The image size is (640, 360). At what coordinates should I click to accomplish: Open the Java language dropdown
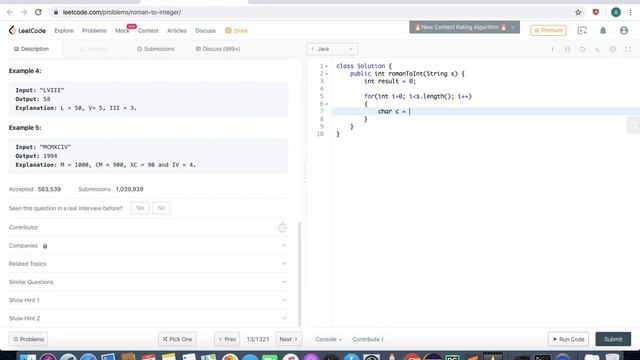pyautogui.click(x=332, y=49)
